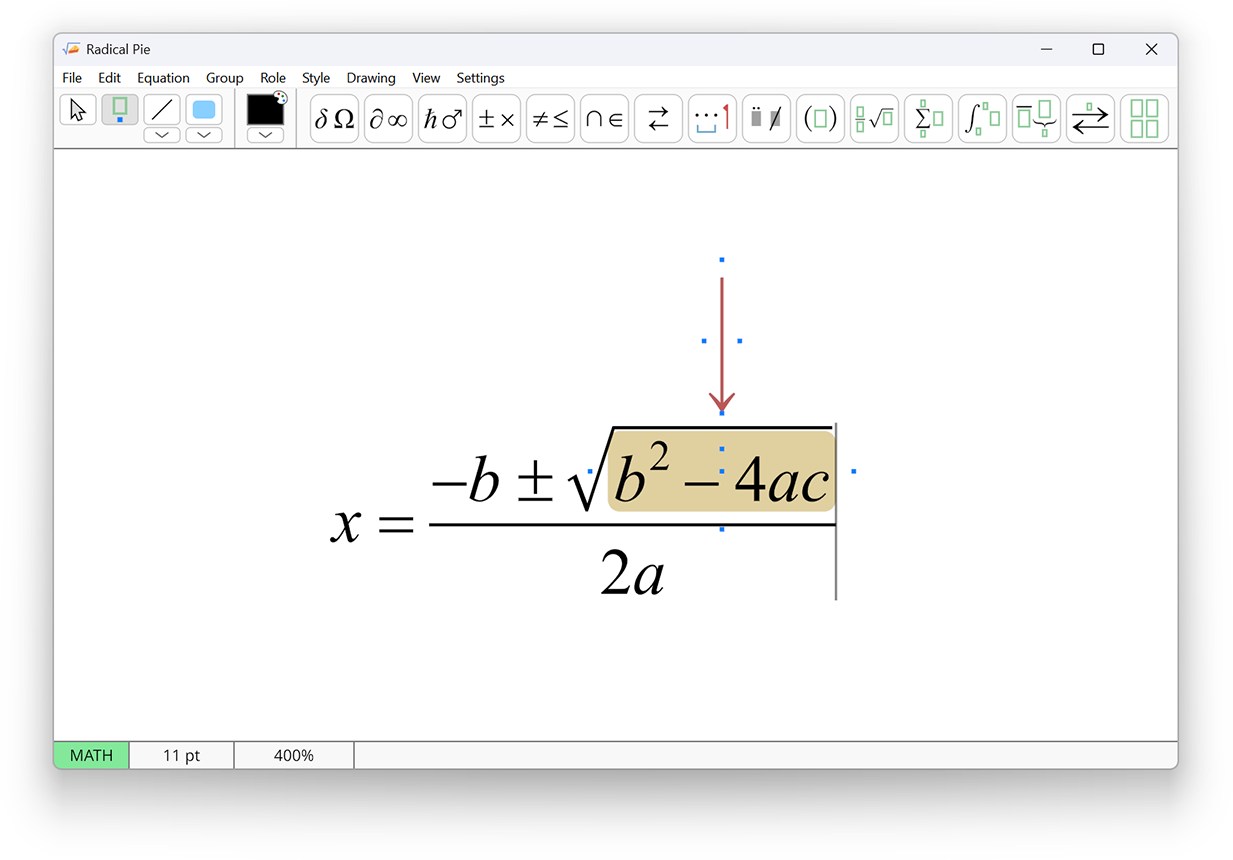Image resolution: width=1233 pixels, height=860 pixels.
Task: Insert a summation template
Action: 928,118
